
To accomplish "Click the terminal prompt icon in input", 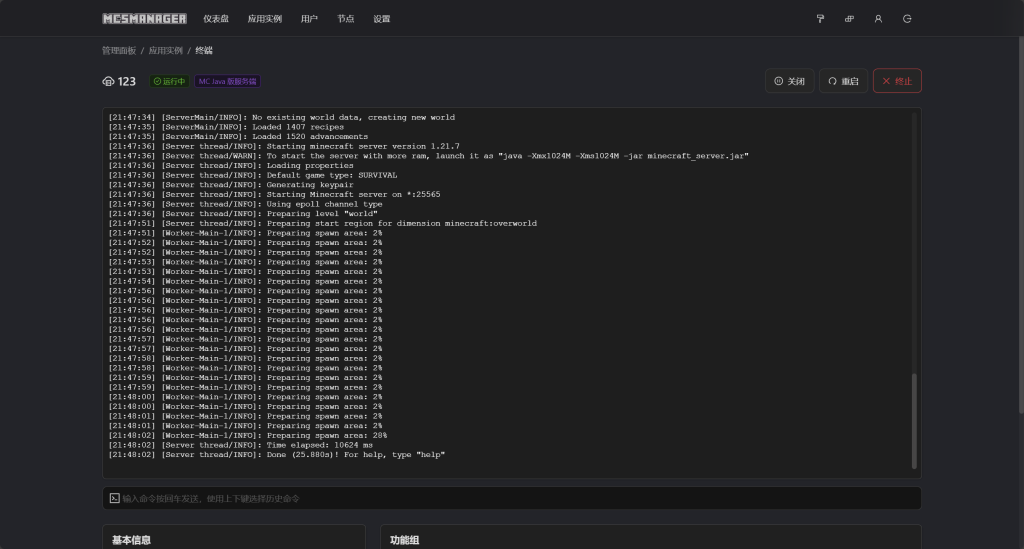I will tap(114, 498).
